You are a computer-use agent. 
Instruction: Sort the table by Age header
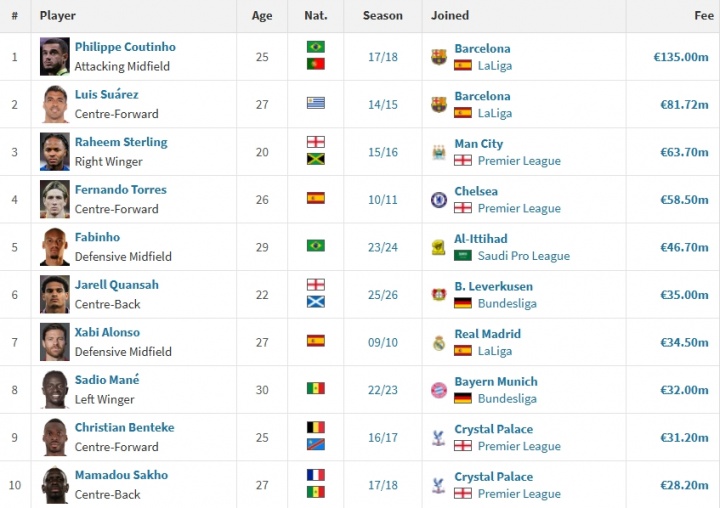pos(262,16)
